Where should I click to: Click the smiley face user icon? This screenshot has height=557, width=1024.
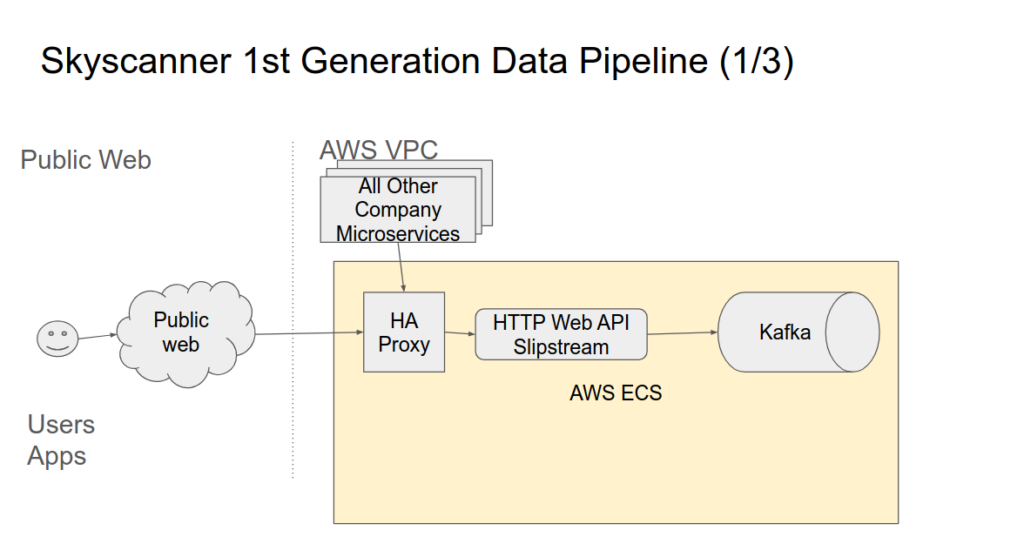tap(57, 339)
